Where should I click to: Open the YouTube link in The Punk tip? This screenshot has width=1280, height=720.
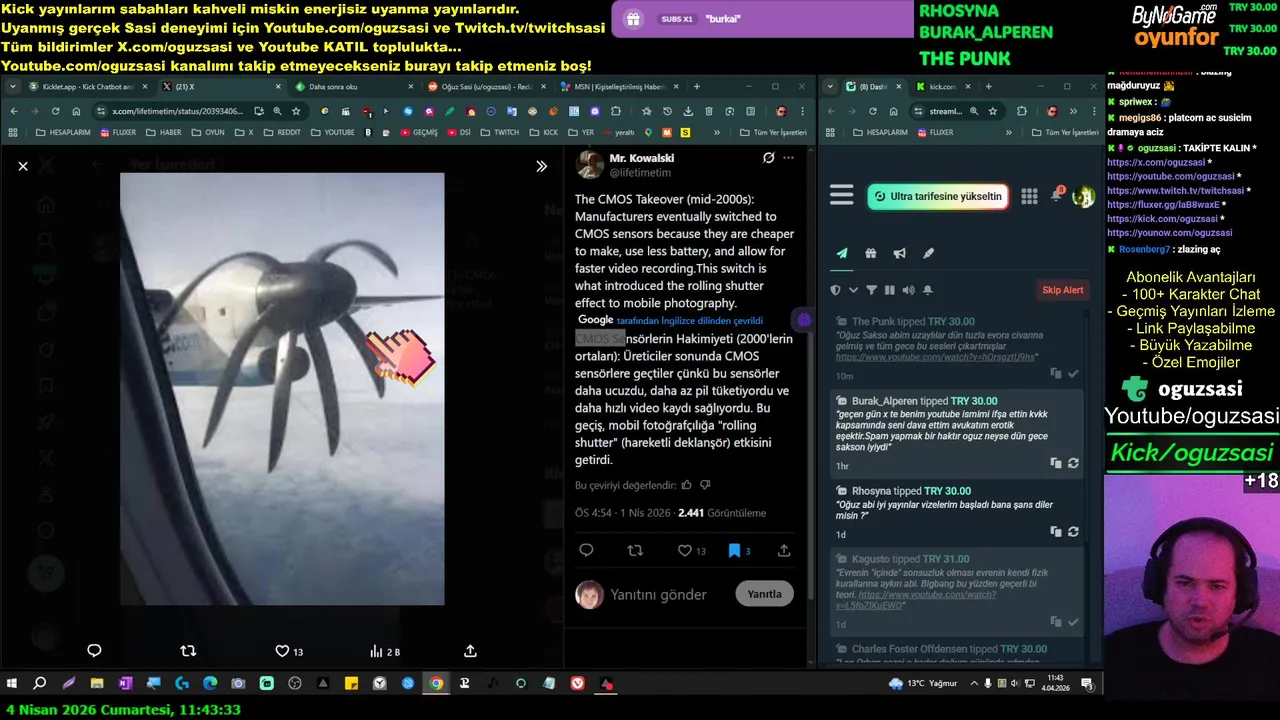pos(936,357)
